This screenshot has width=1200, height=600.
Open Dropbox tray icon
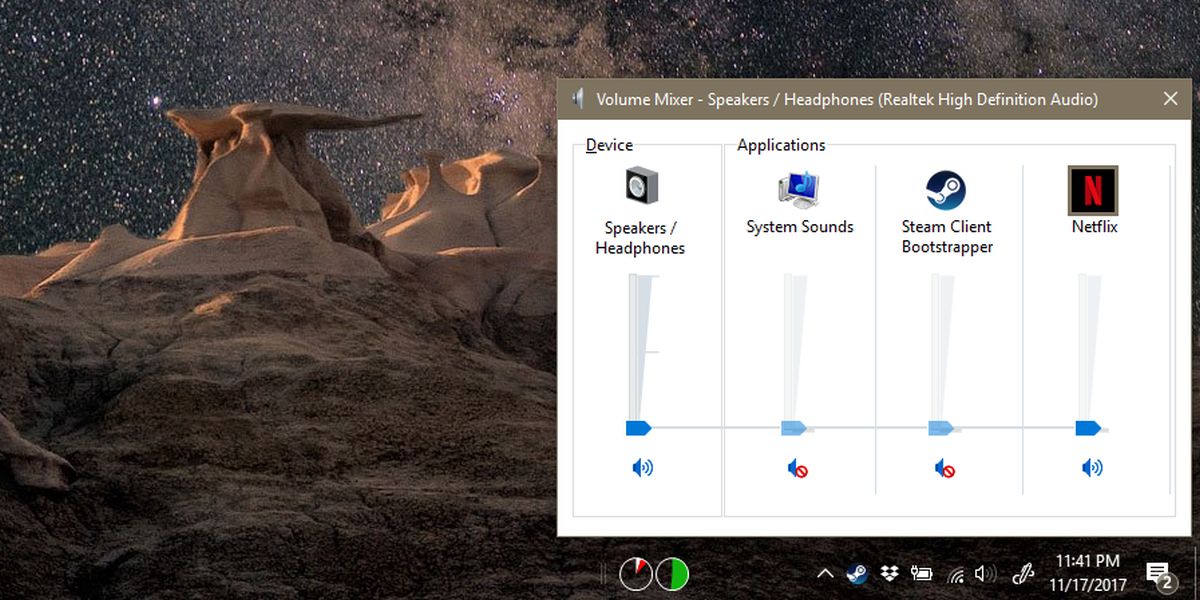pos(890,574)
